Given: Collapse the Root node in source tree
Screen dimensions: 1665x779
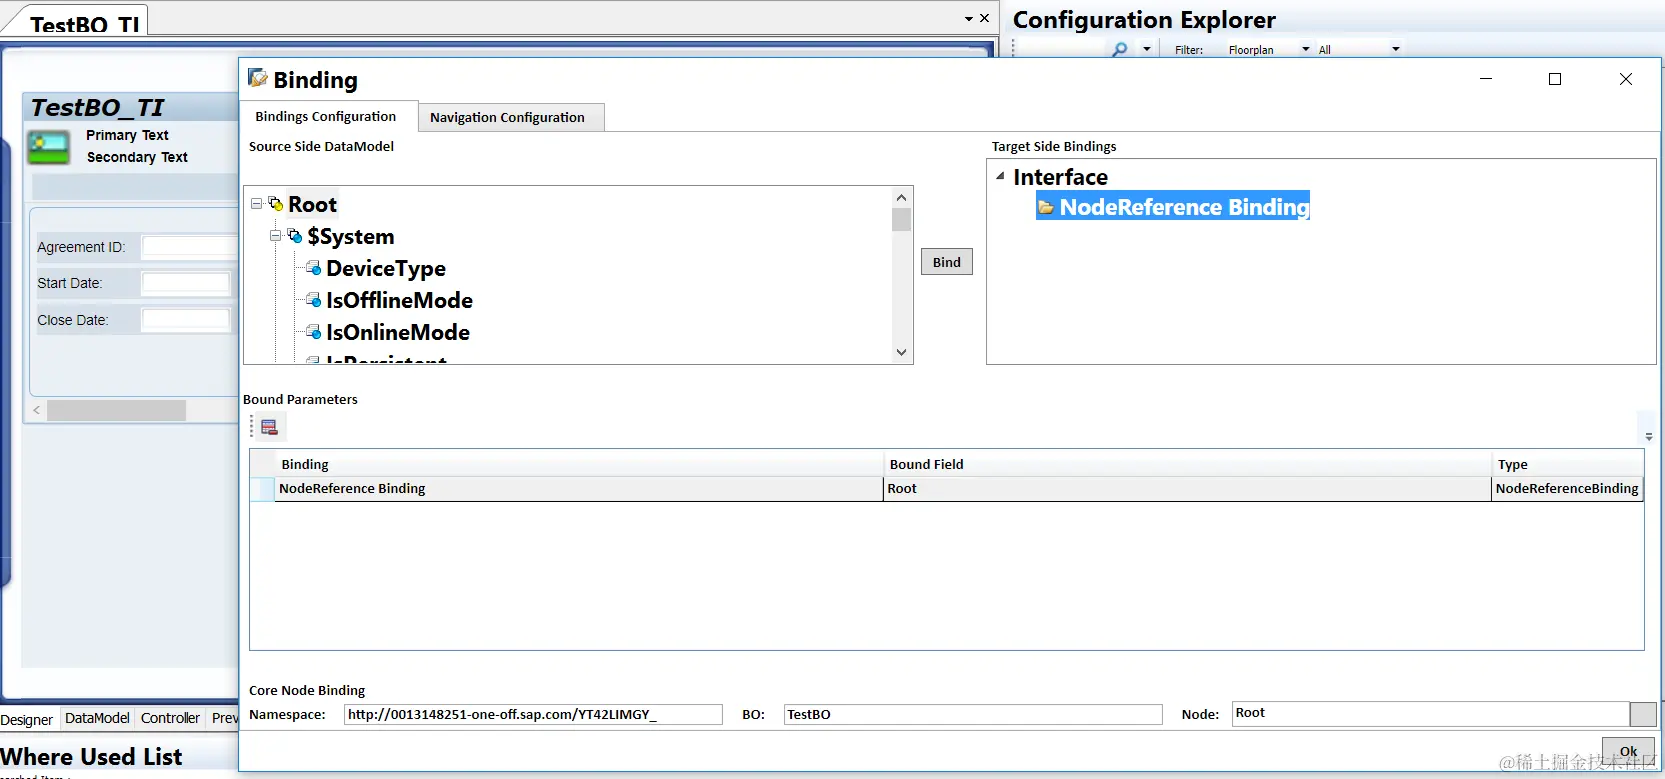Looking at the screenshot, I should pos(256,204).
